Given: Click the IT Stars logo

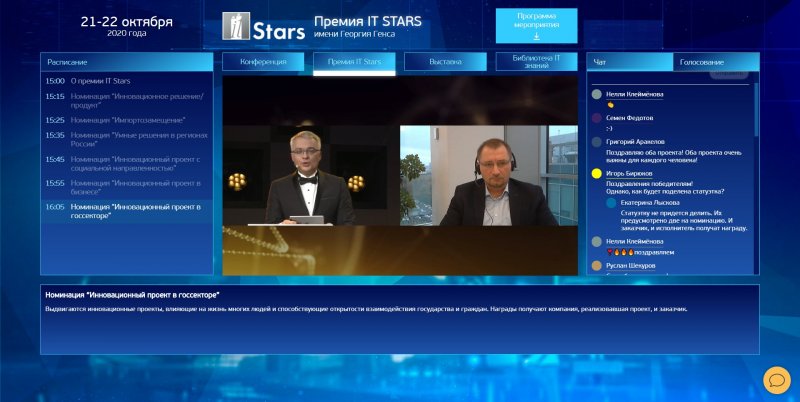Looking at the screenshot, I should click(264, 27).
